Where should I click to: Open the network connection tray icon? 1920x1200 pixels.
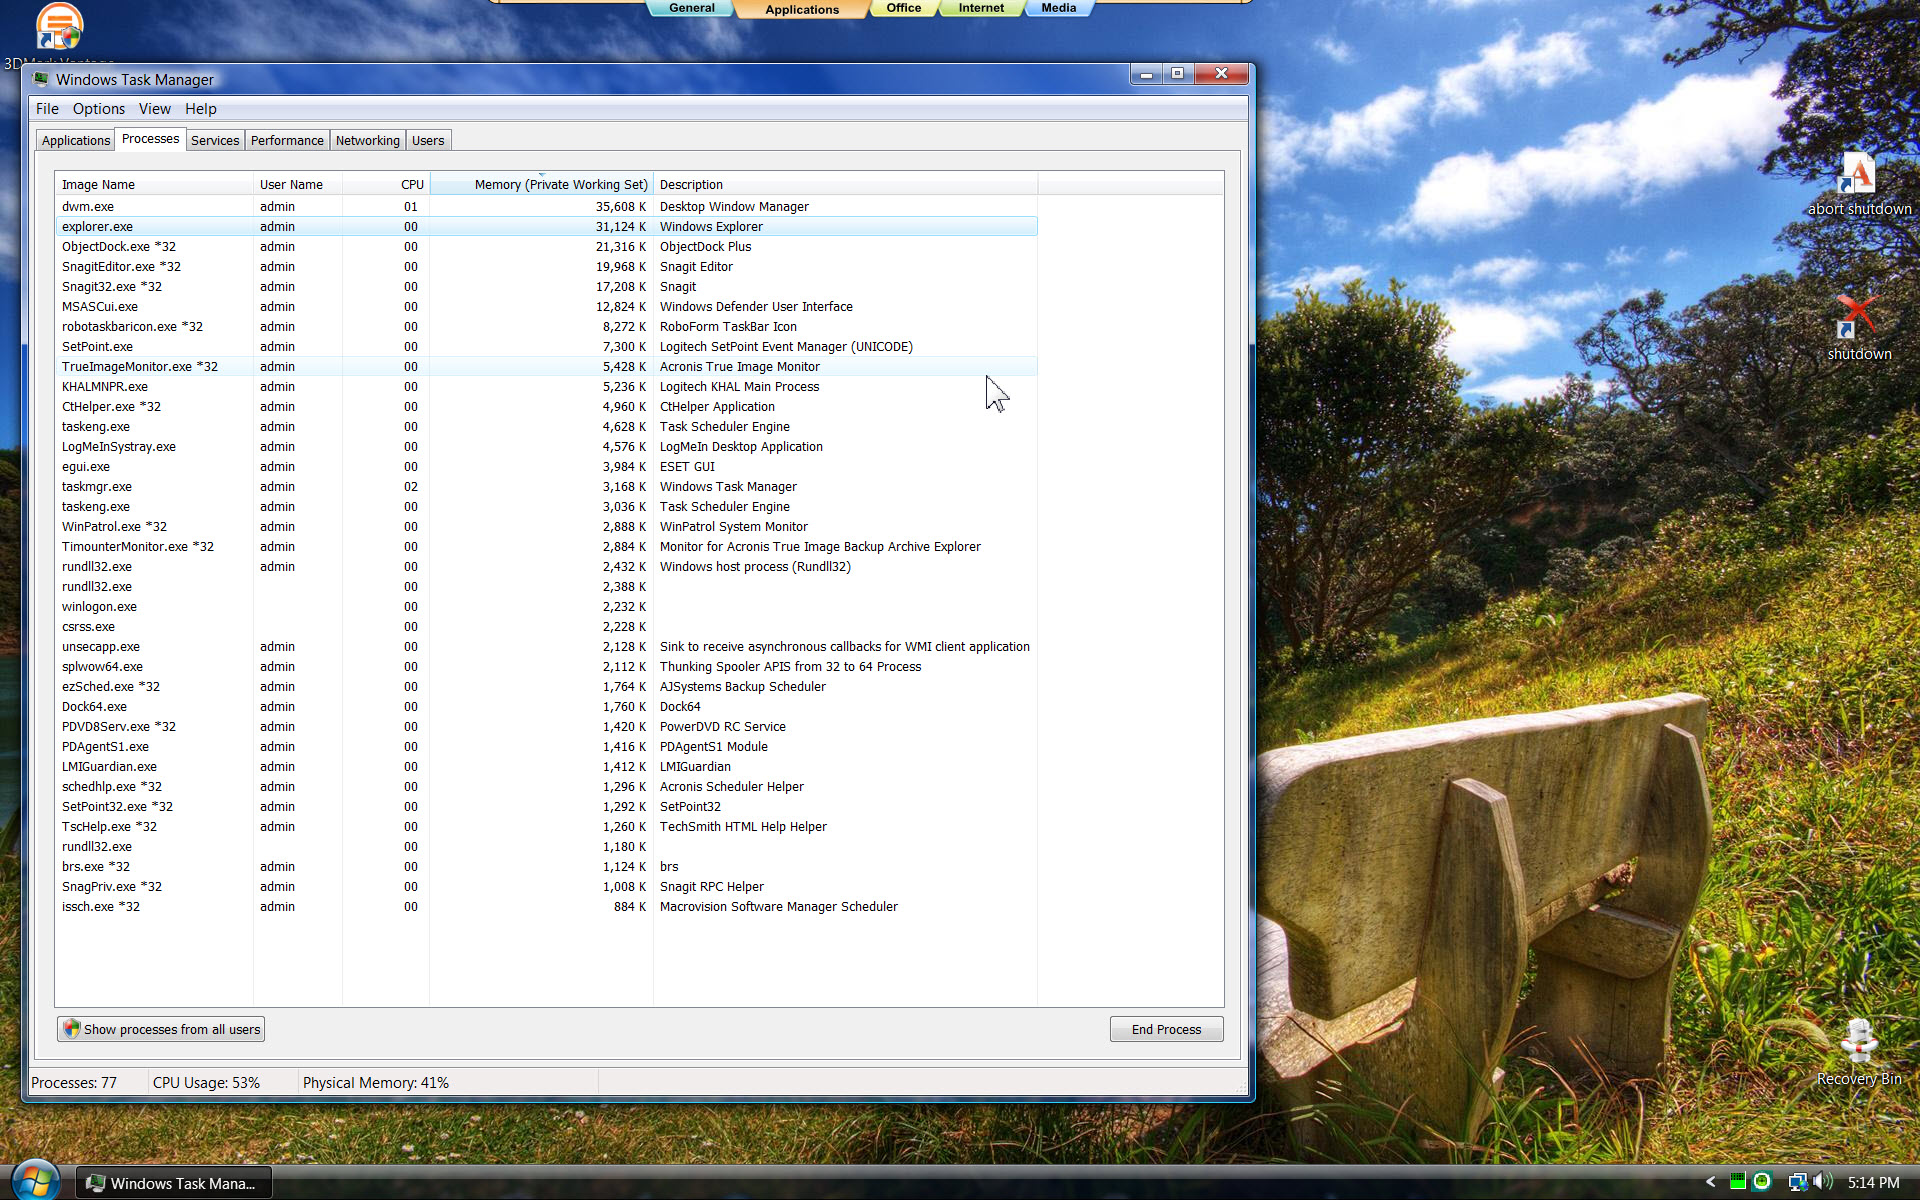click(x=1798, y=1182)
